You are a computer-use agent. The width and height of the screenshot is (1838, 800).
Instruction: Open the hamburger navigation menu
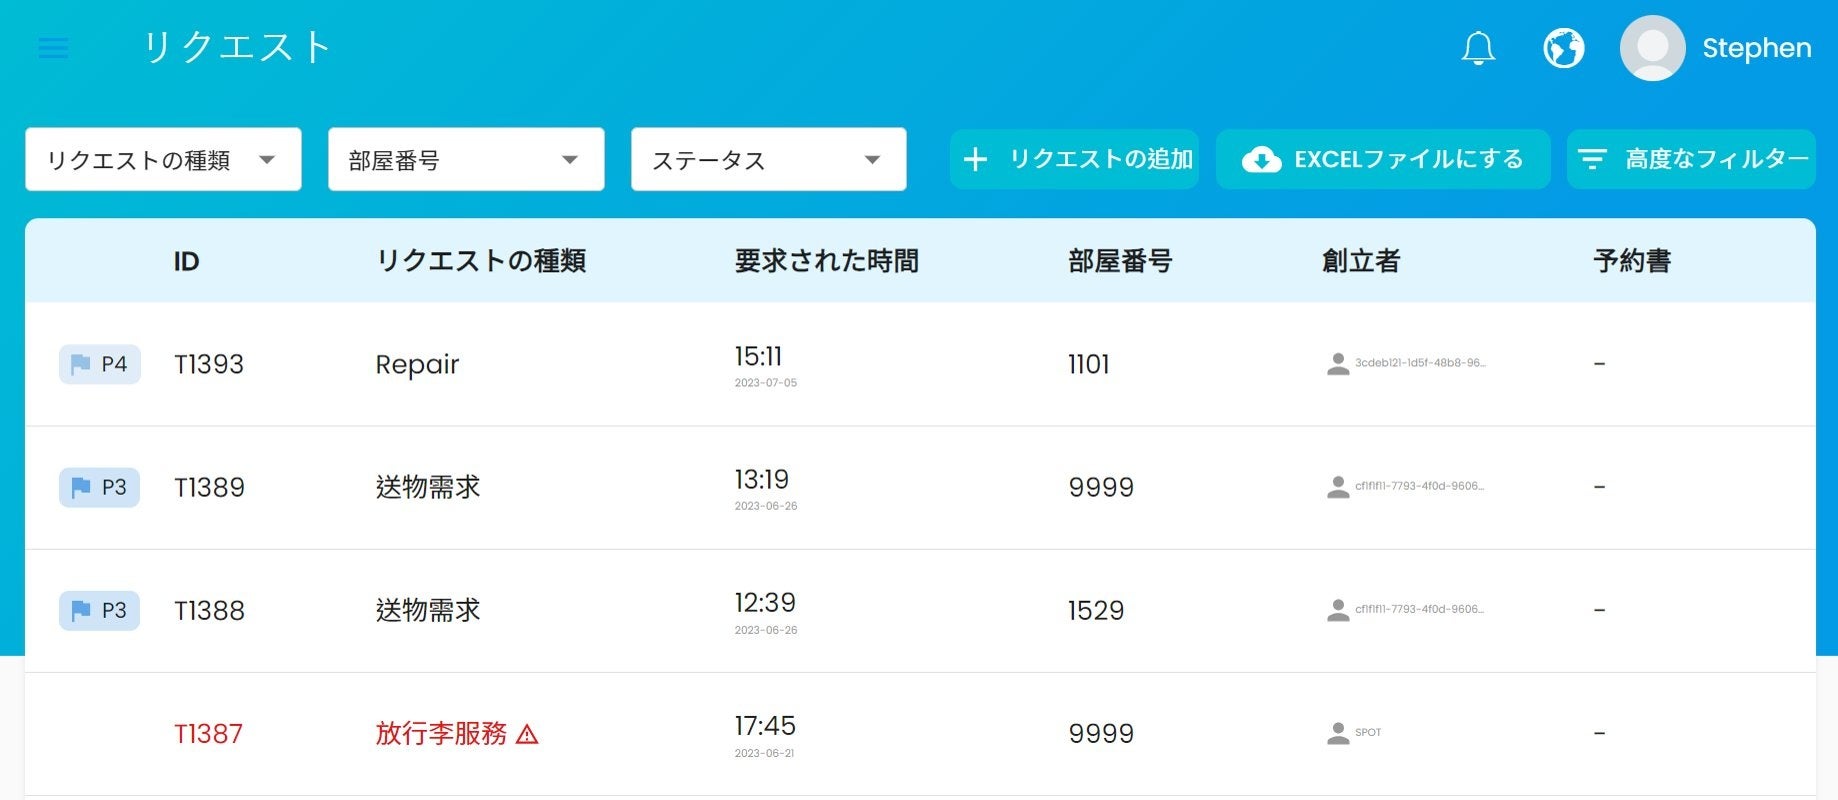point(53,47)
